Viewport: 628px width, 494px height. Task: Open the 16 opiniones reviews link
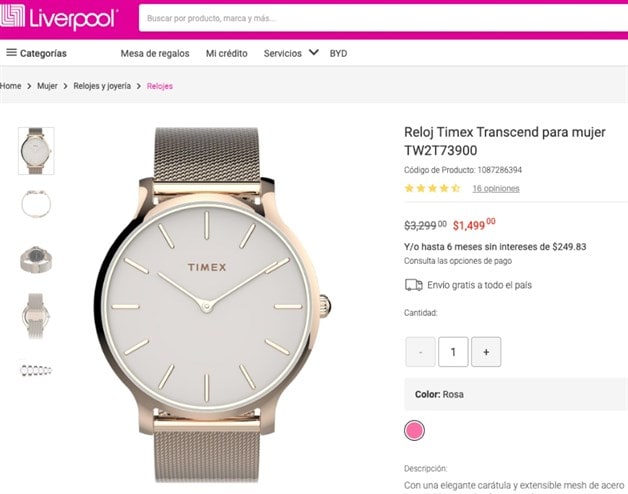pyautogui.click(x=495, y=188)
